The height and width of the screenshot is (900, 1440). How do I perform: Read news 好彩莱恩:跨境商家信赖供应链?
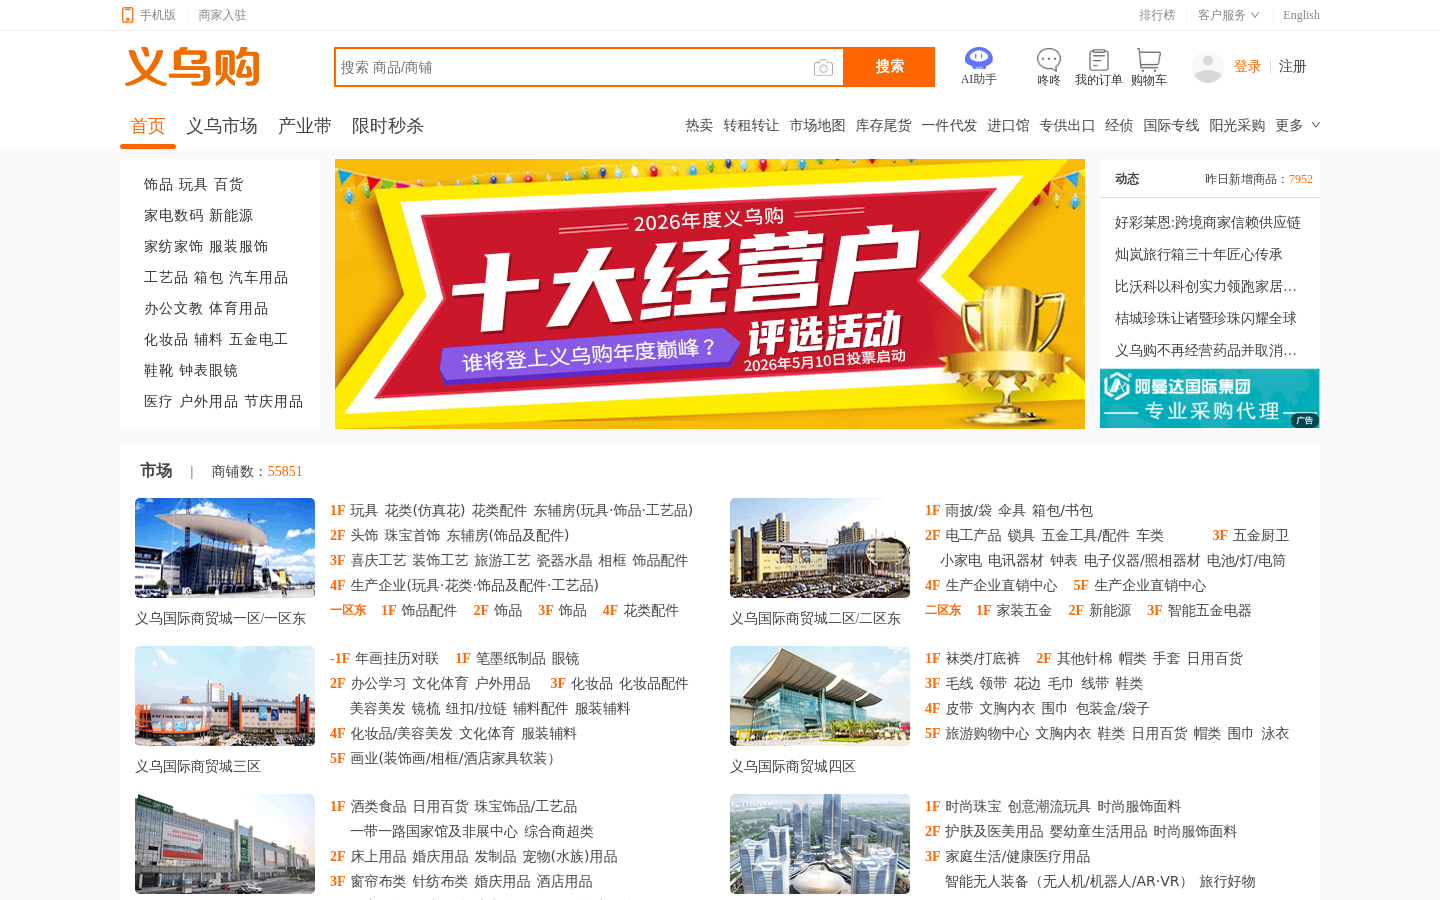click(x=1208, y=222)
